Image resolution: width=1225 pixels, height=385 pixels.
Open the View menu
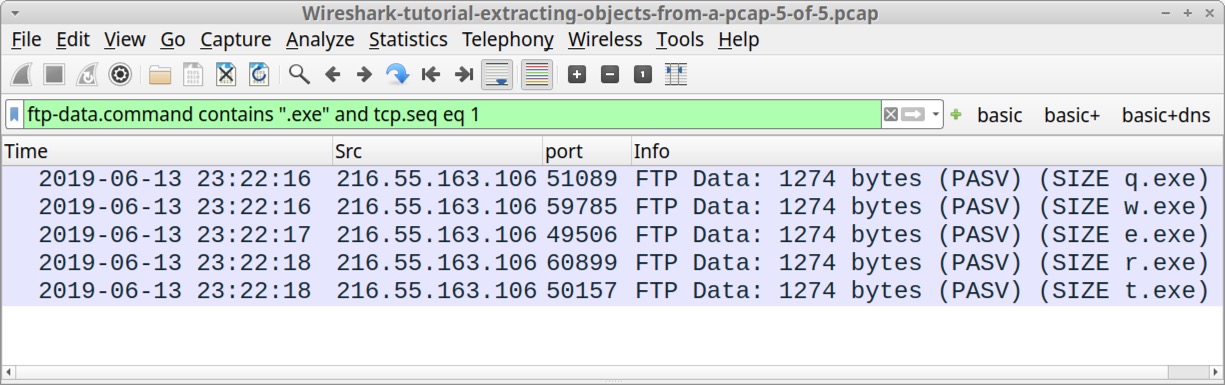click(x=125, y=39)
